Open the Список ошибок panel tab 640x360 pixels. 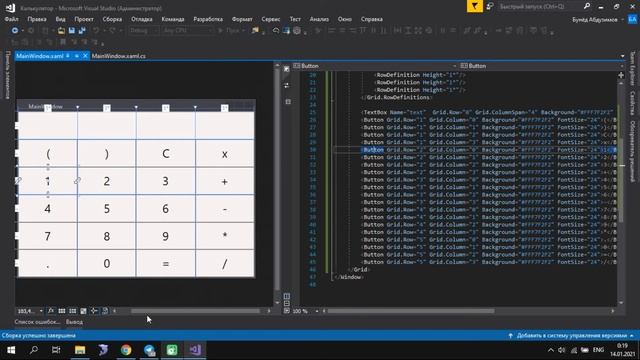tap(37, 322)
